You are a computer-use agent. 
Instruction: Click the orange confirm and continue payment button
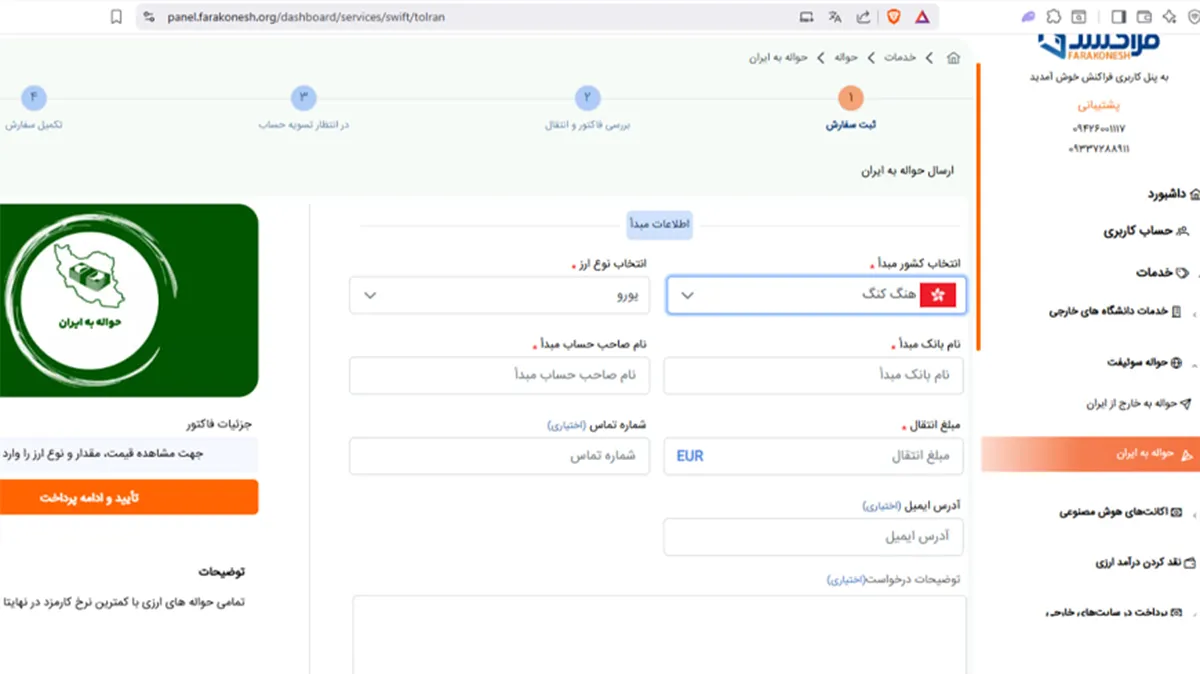click(x=129, y=497)
